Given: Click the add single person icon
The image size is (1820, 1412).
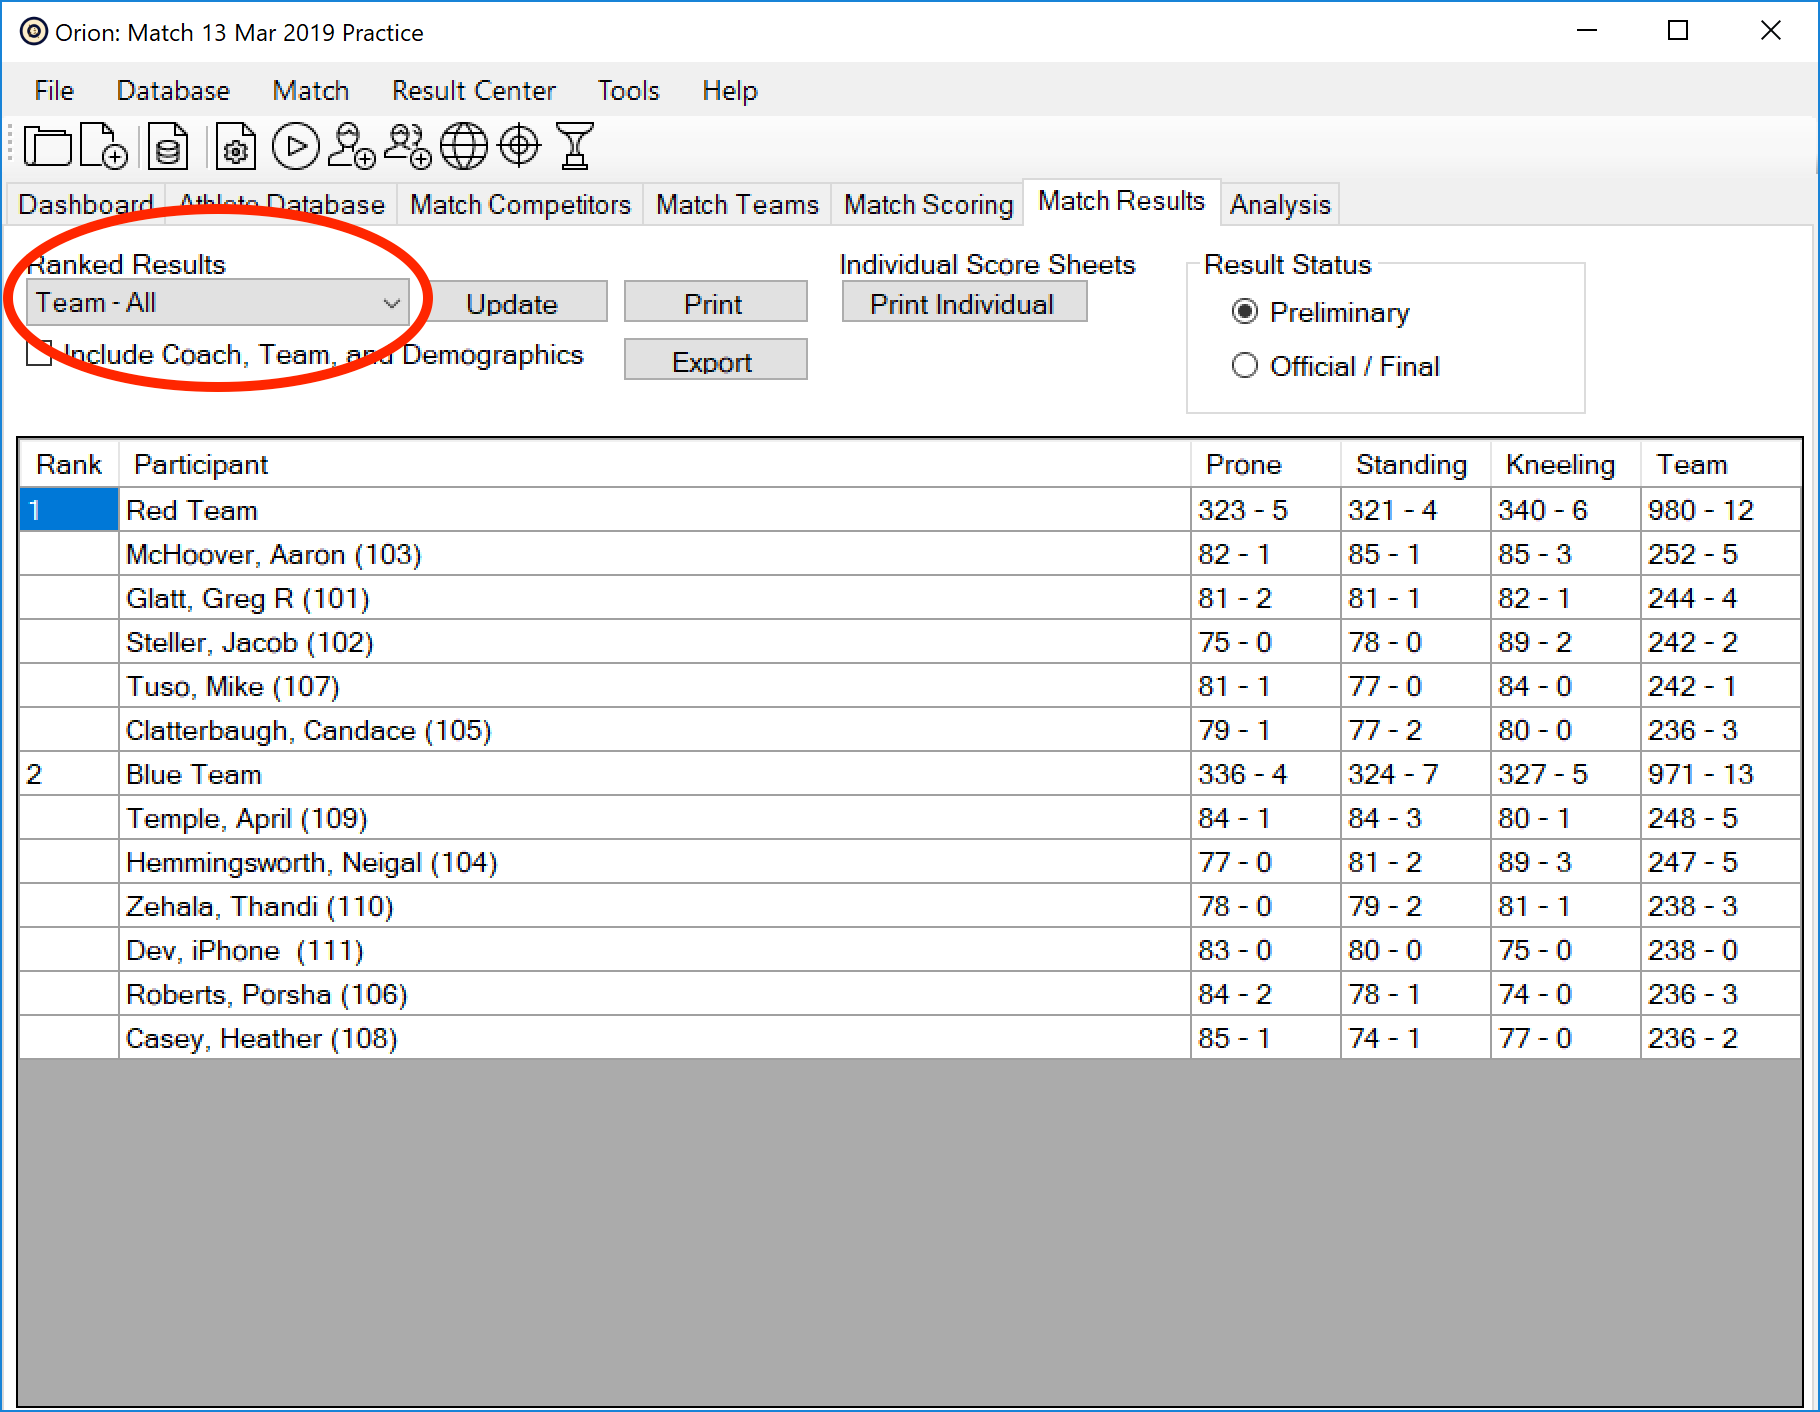Looking at the screenshot, I should click(x=351, y=147).
